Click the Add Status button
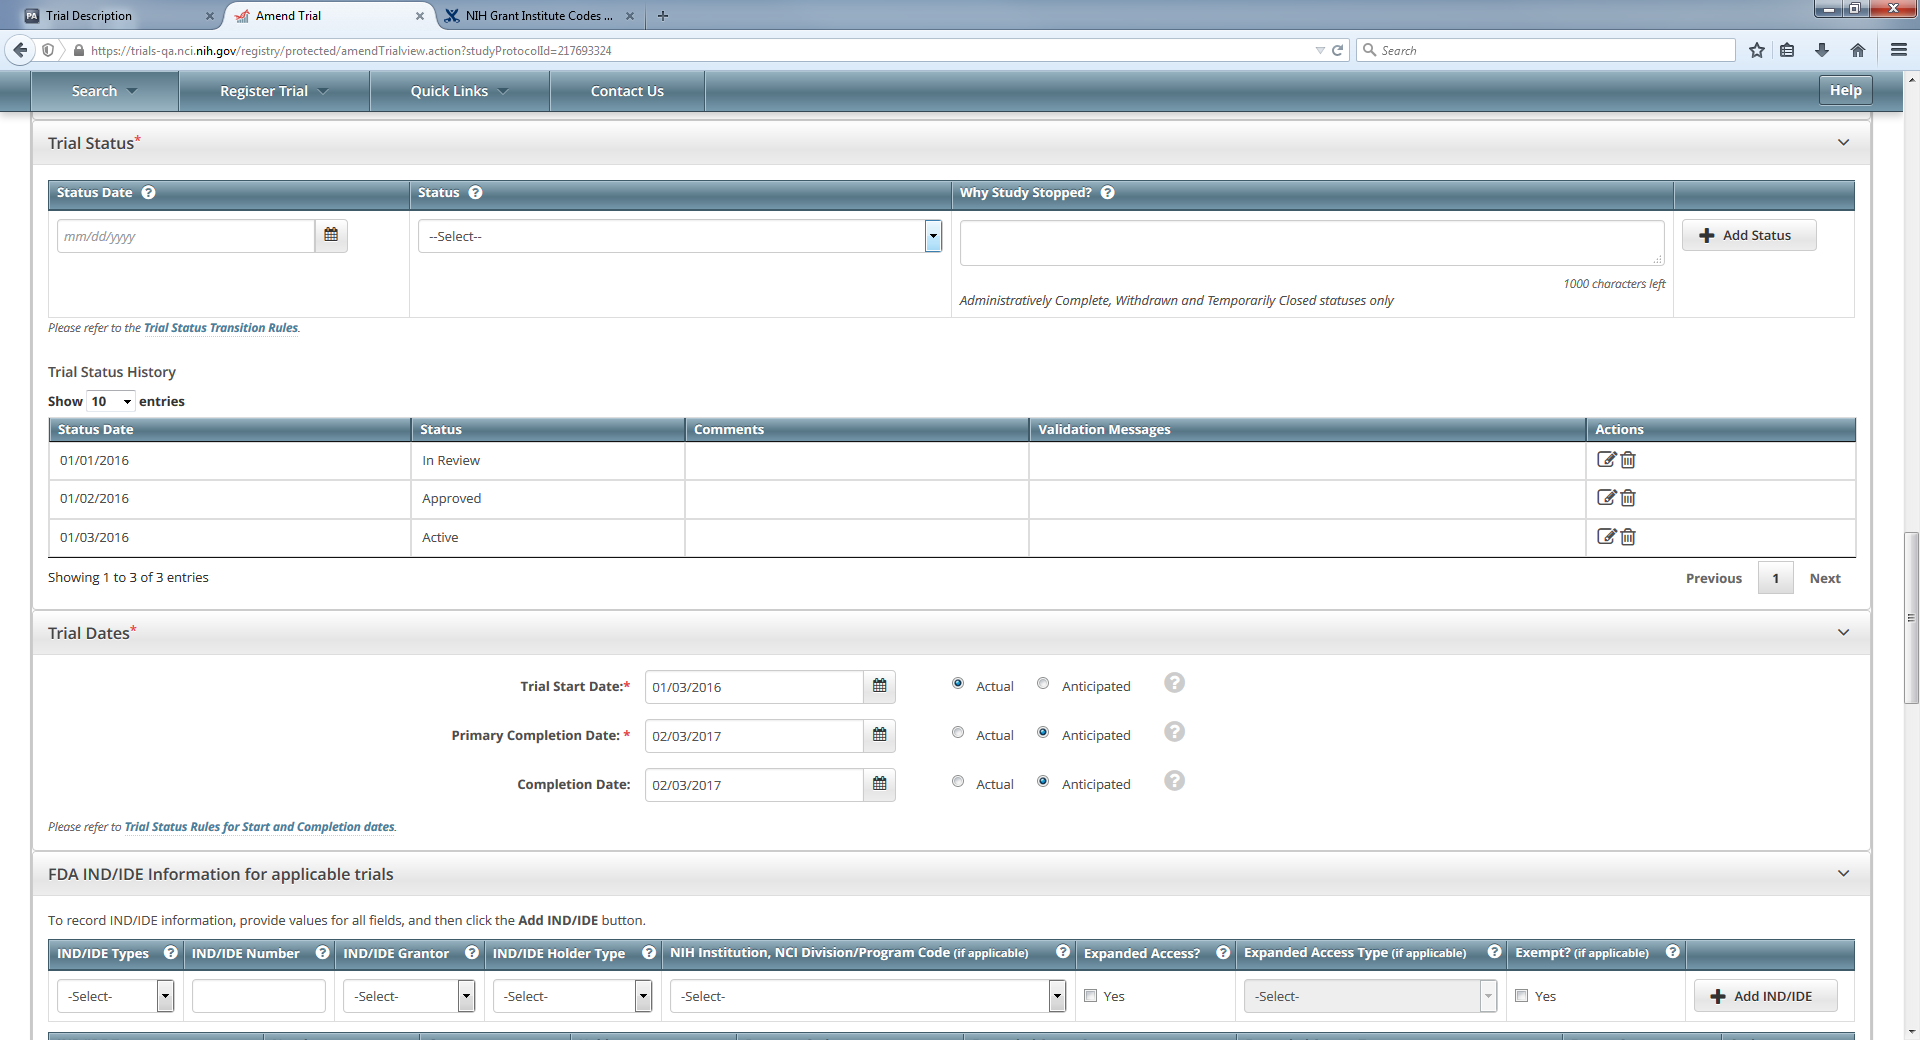Viewport: 1920px width, 1040px height. tap(1748, 236)
